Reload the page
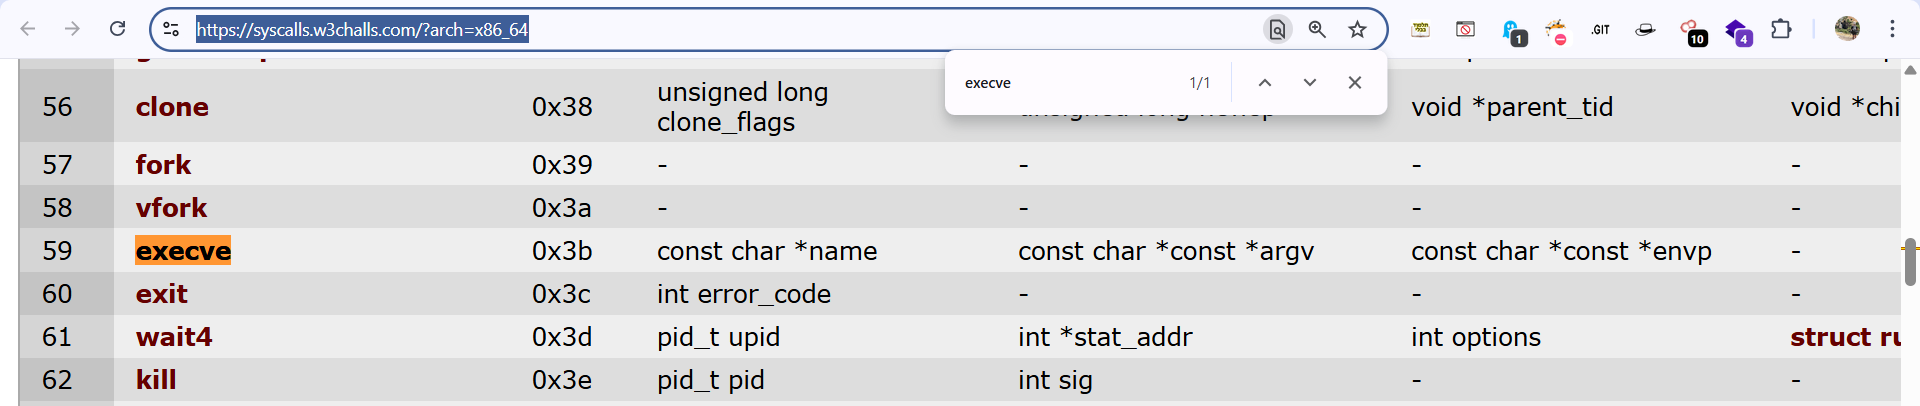 (118, 29)
